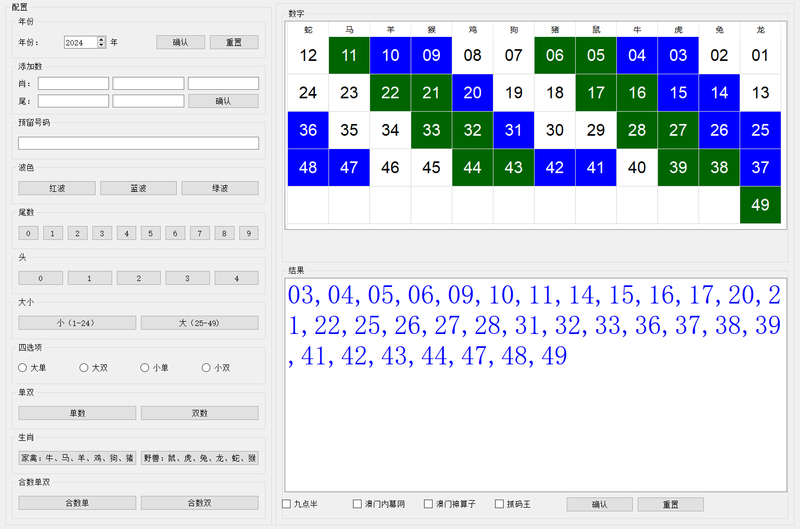Select number cell 29

pyautogui.click(x=596, y=130)
